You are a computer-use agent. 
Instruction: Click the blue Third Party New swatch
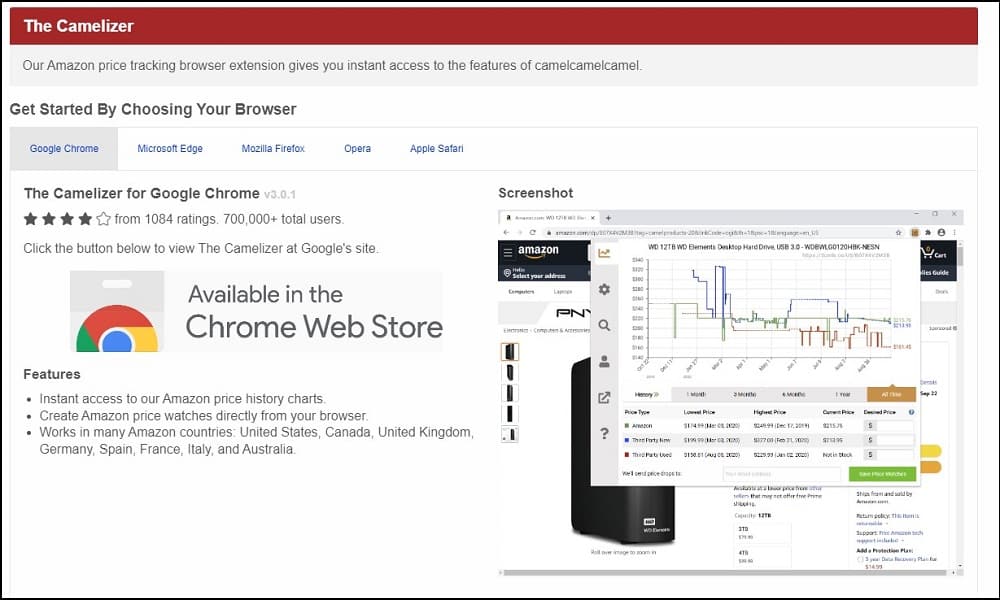click(x=627, y=441)
